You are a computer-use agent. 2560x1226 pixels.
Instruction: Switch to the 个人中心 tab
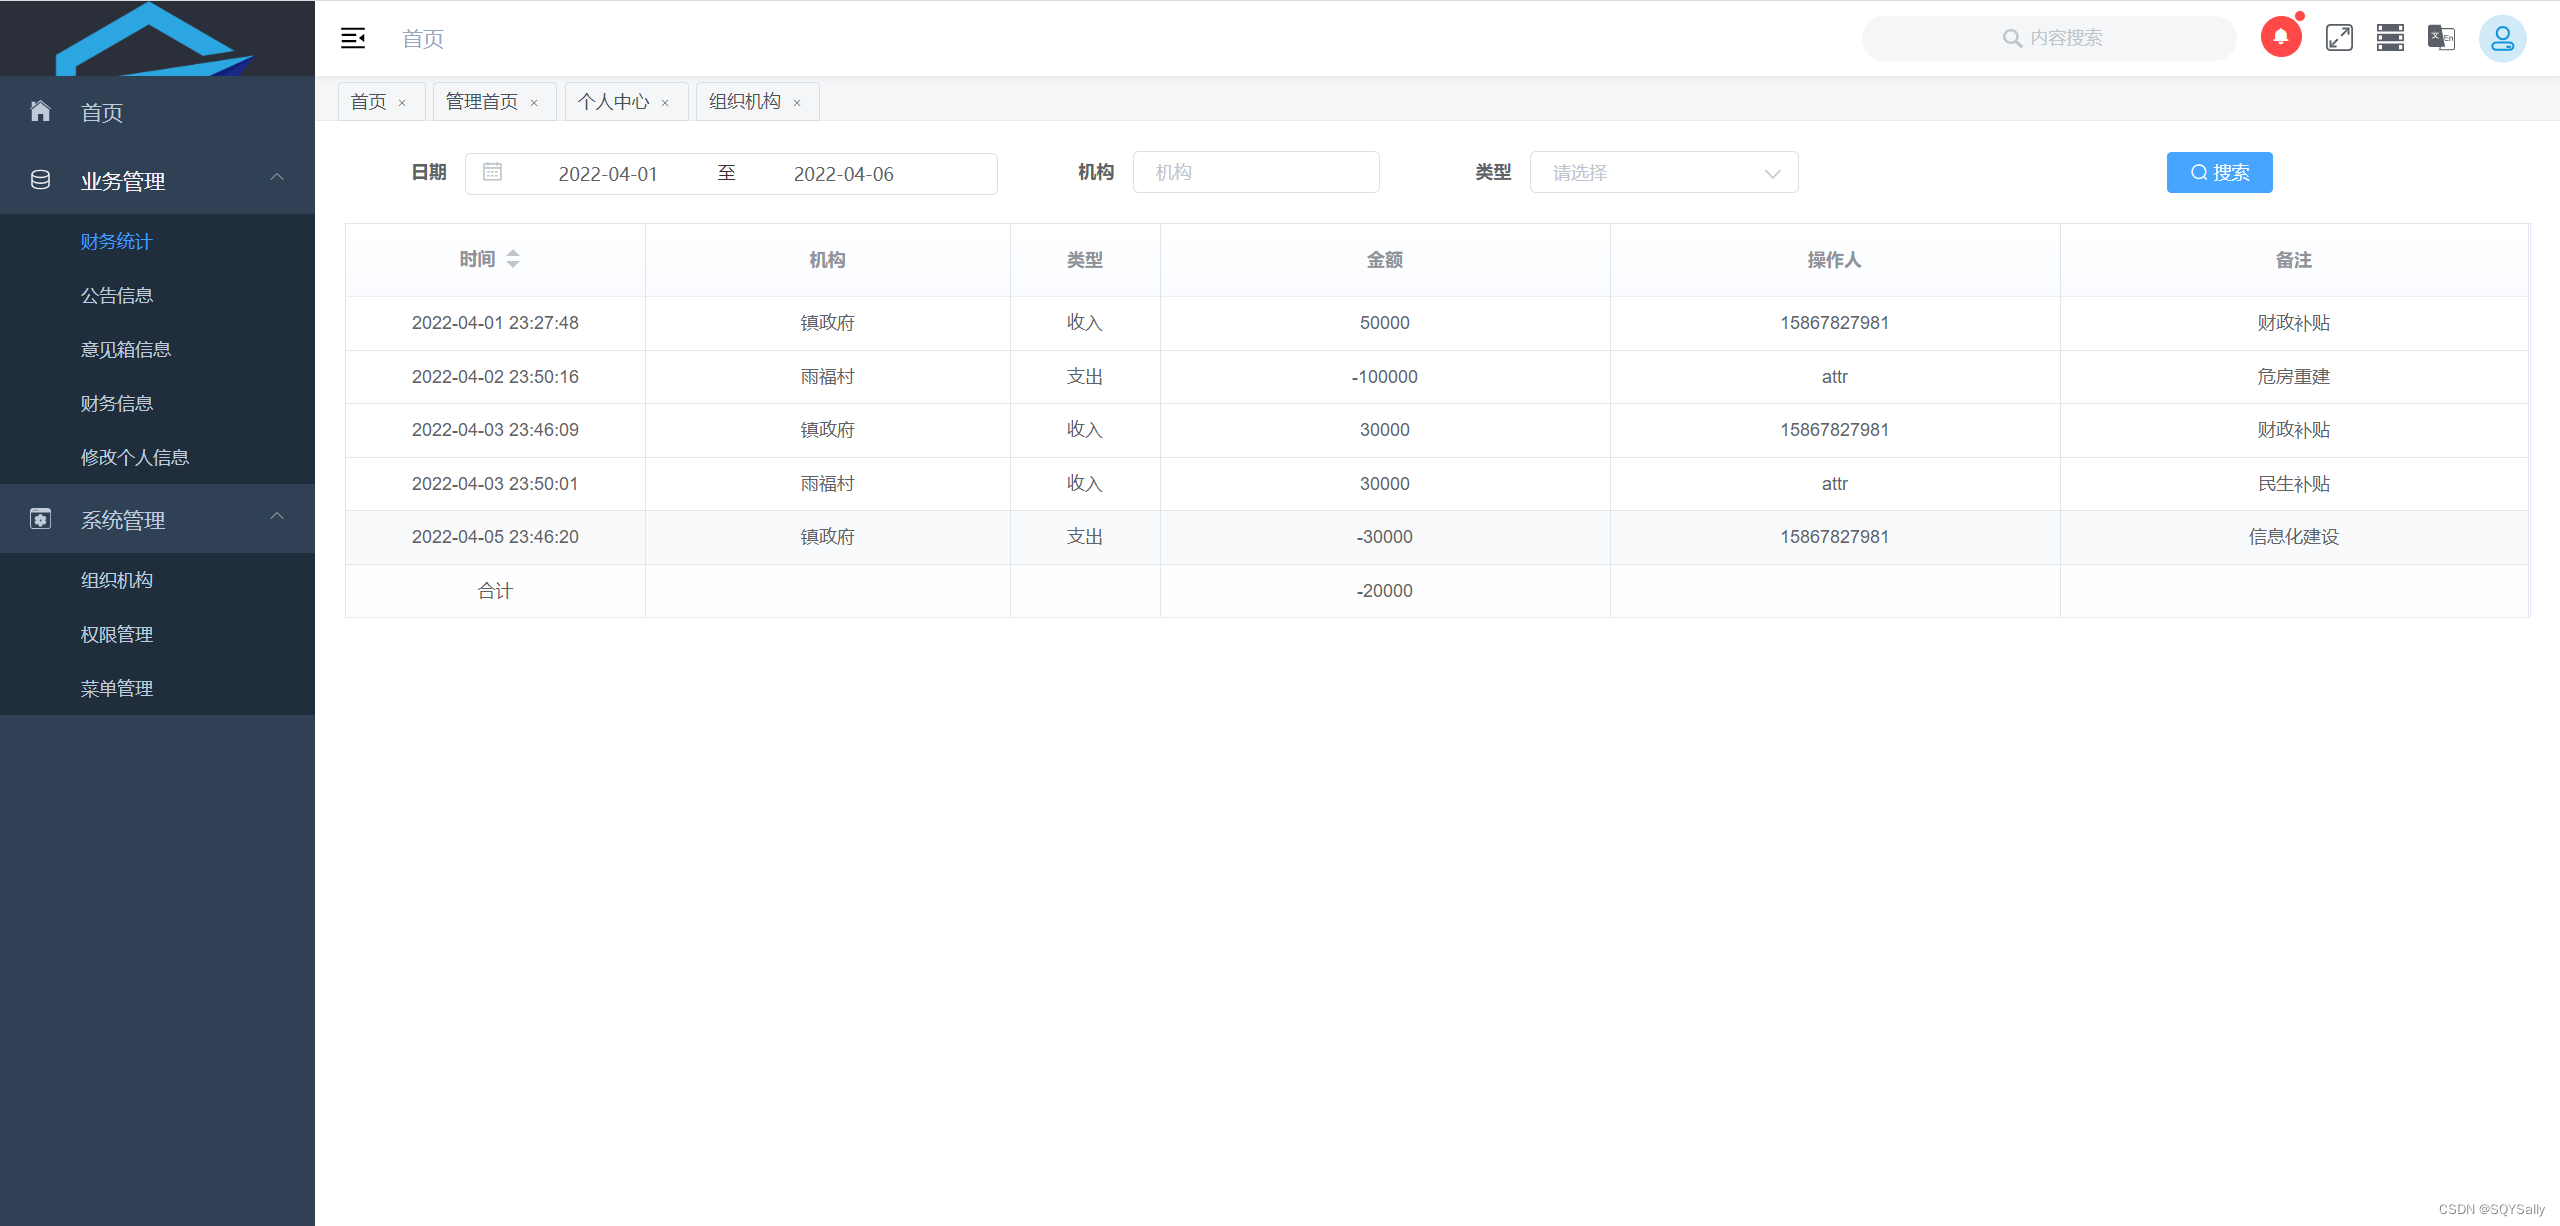point(613,101)
